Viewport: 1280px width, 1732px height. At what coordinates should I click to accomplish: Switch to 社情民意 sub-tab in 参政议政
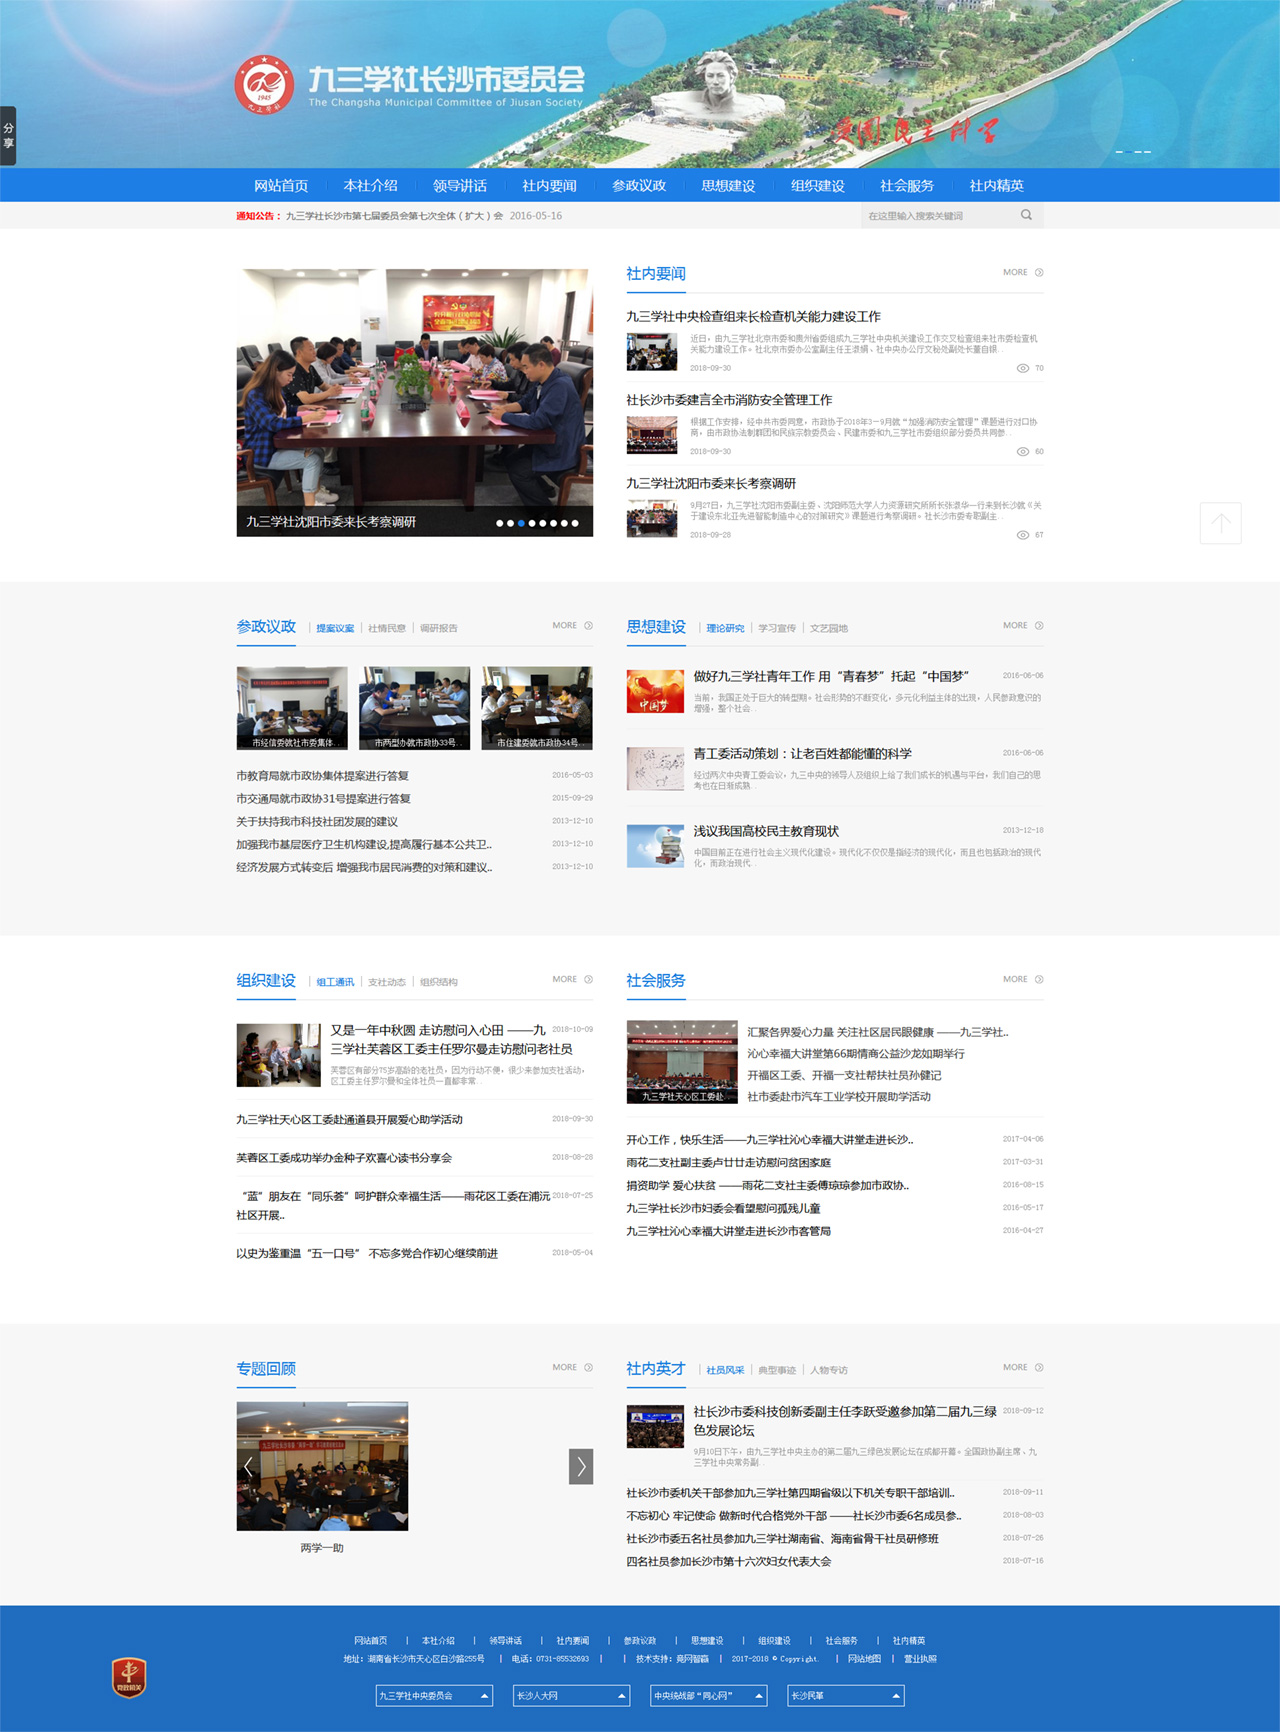(387, 628)
